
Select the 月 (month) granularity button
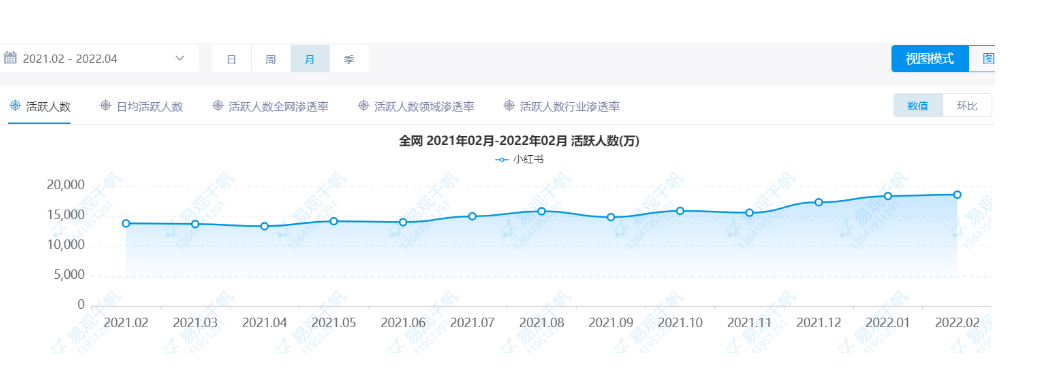pos(310,59)
